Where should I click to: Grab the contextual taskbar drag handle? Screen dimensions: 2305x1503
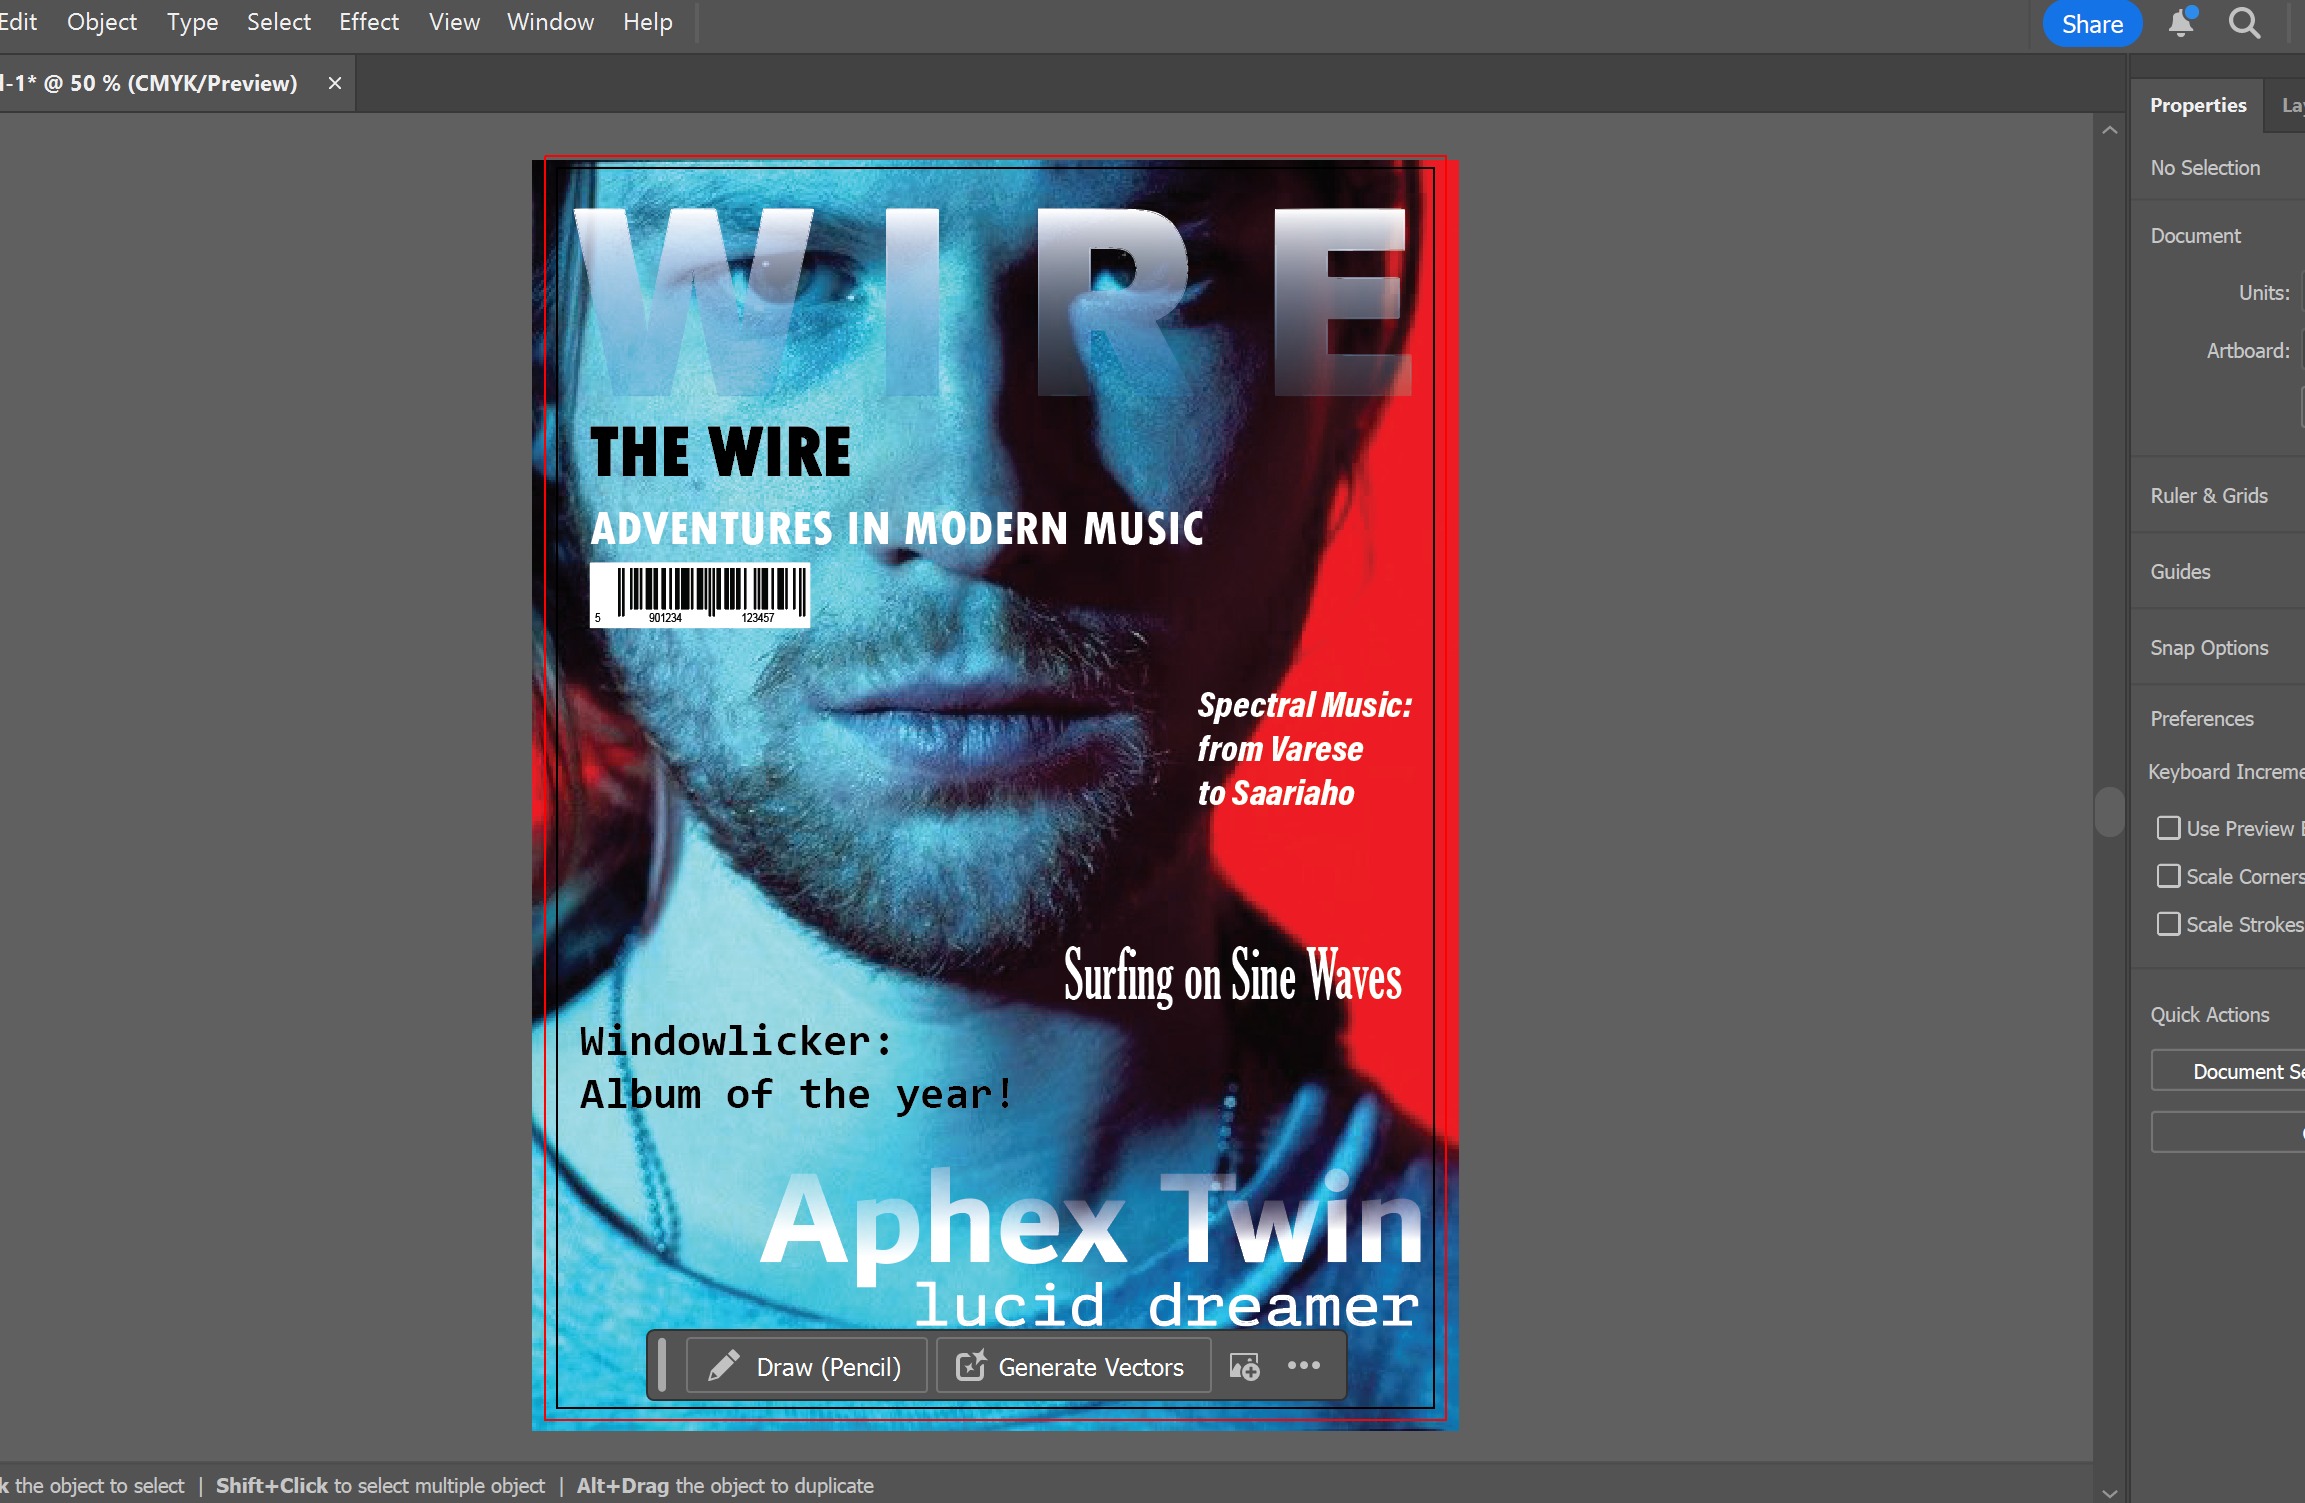click(x=662, y=1366)
